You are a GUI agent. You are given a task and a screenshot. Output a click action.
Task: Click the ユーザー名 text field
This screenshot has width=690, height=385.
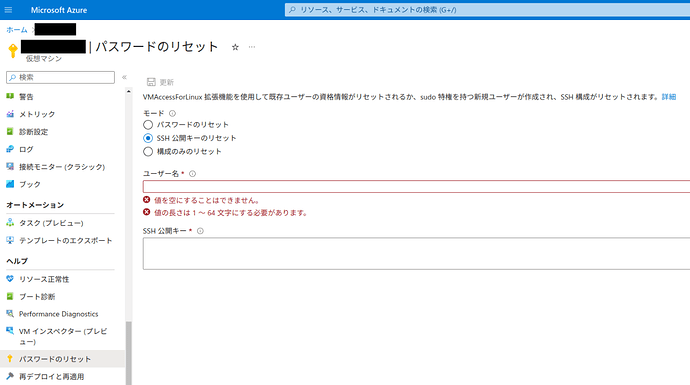click(416, 187)
